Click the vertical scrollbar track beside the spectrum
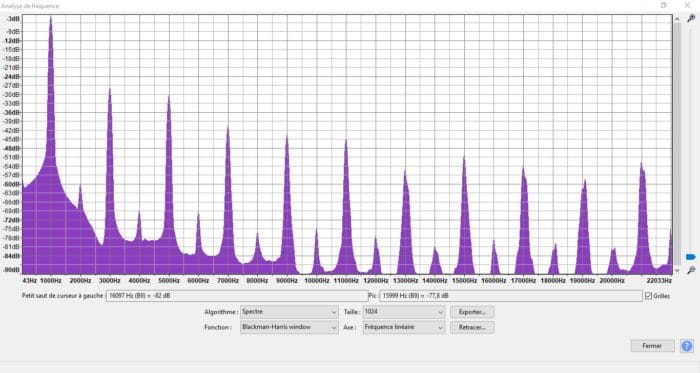The height and width of the screenshot is (373, 700). click(x=677, y=143)
